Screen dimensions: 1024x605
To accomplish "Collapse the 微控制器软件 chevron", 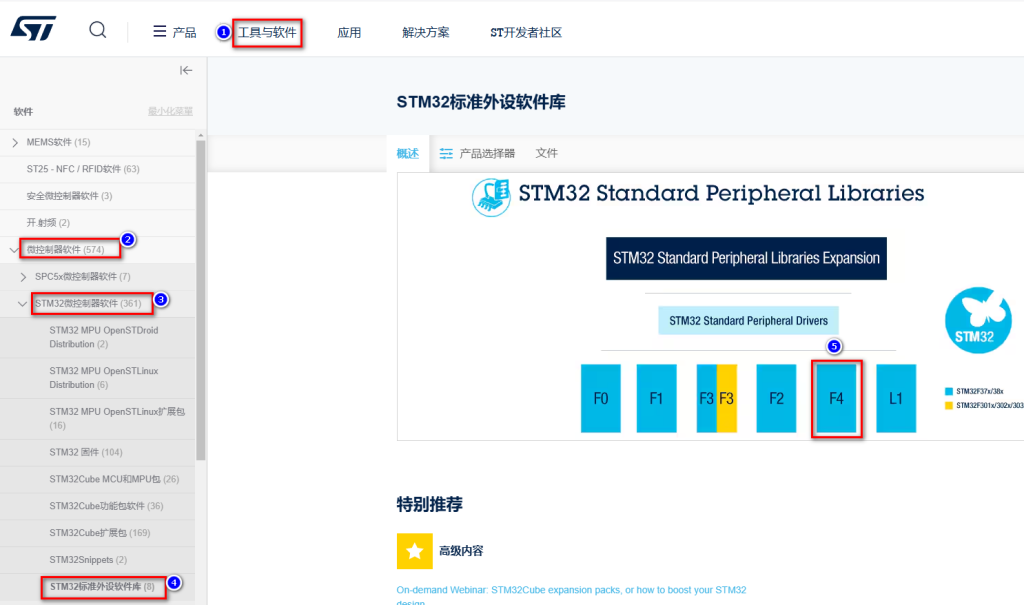I will pyautogui.click(x=14, y=250).
